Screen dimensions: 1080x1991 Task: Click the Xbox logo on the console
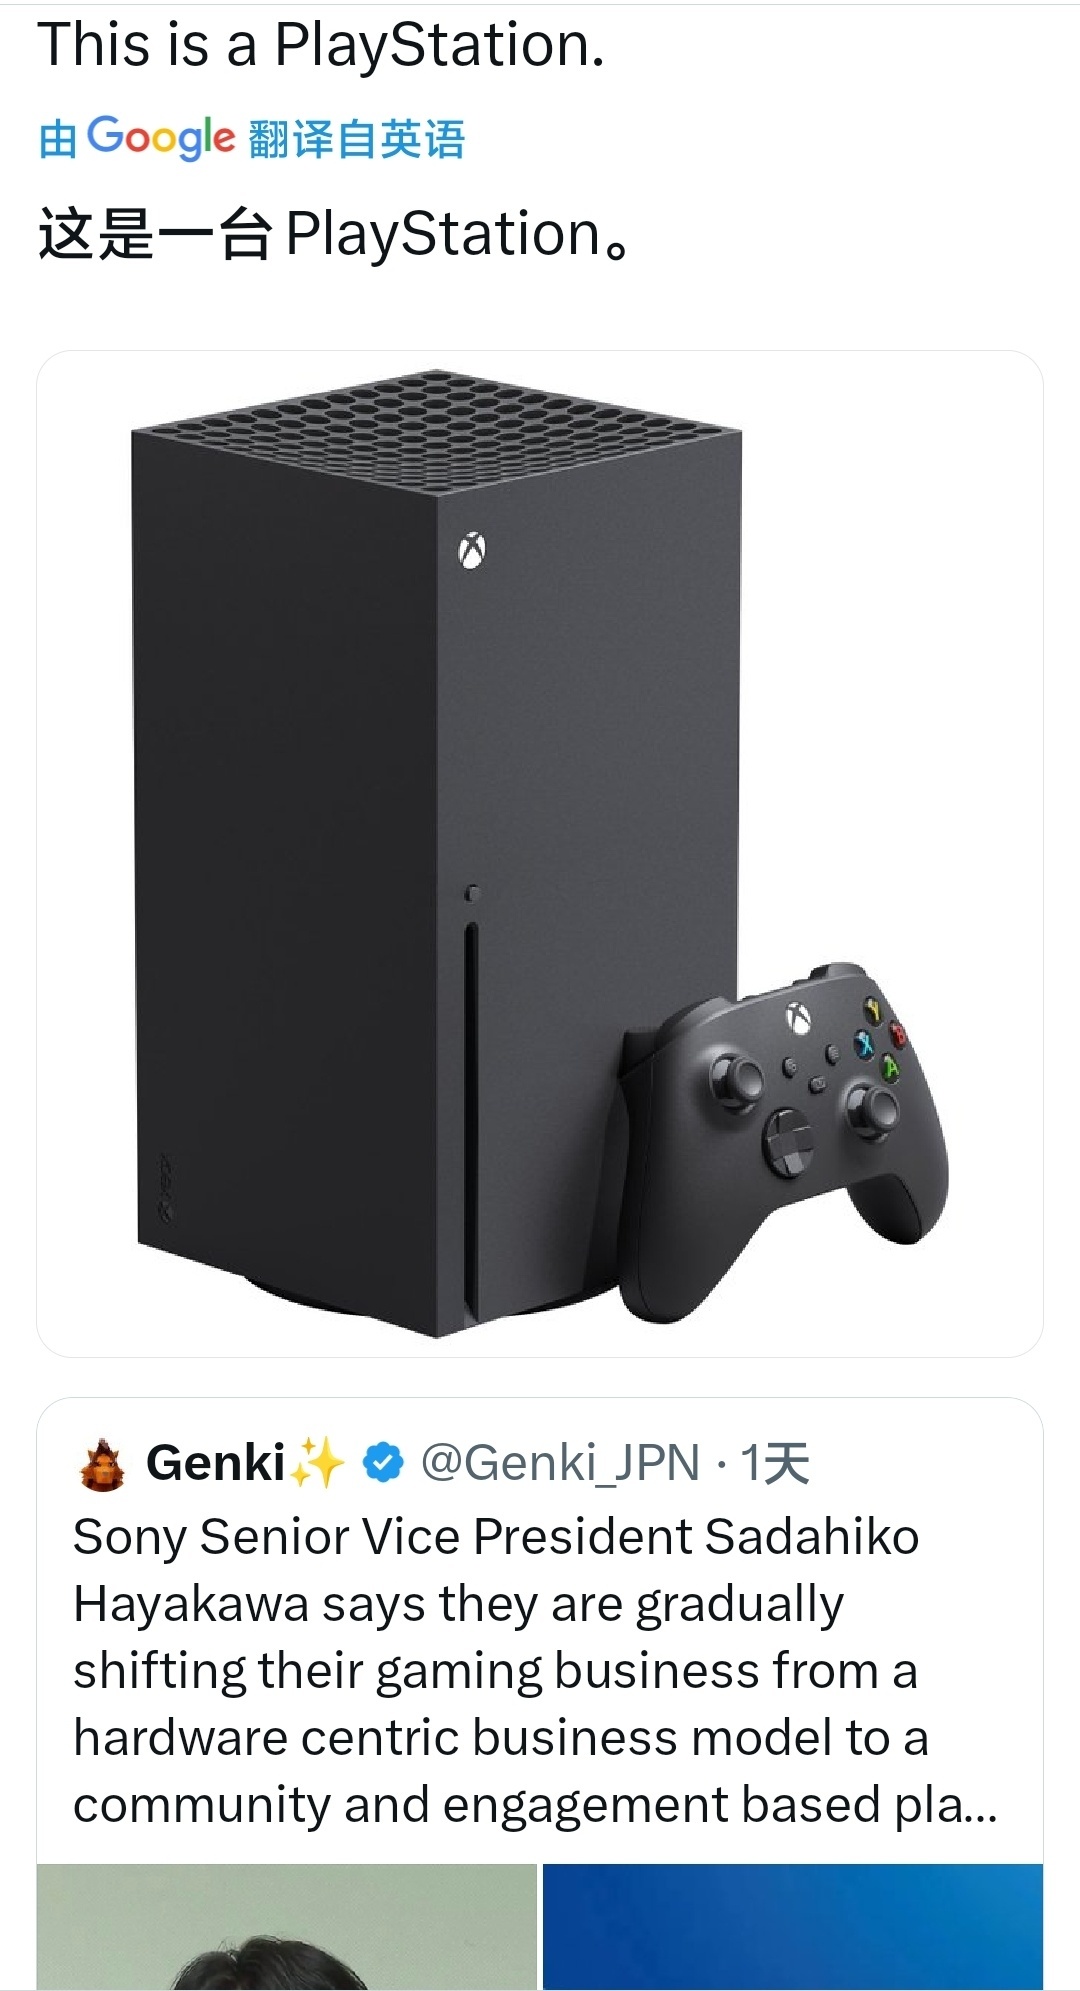click(x=472, y=551)
